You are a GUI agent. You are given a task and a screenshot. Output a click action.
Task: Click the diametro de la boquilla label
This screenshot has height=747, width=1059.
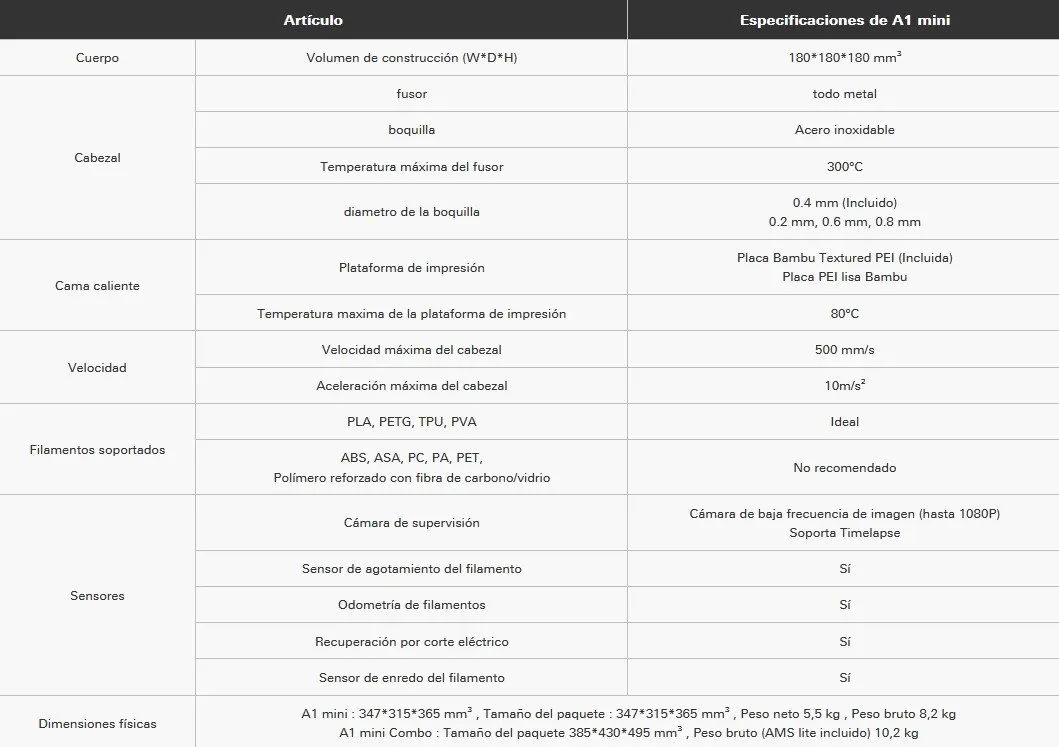411,212
